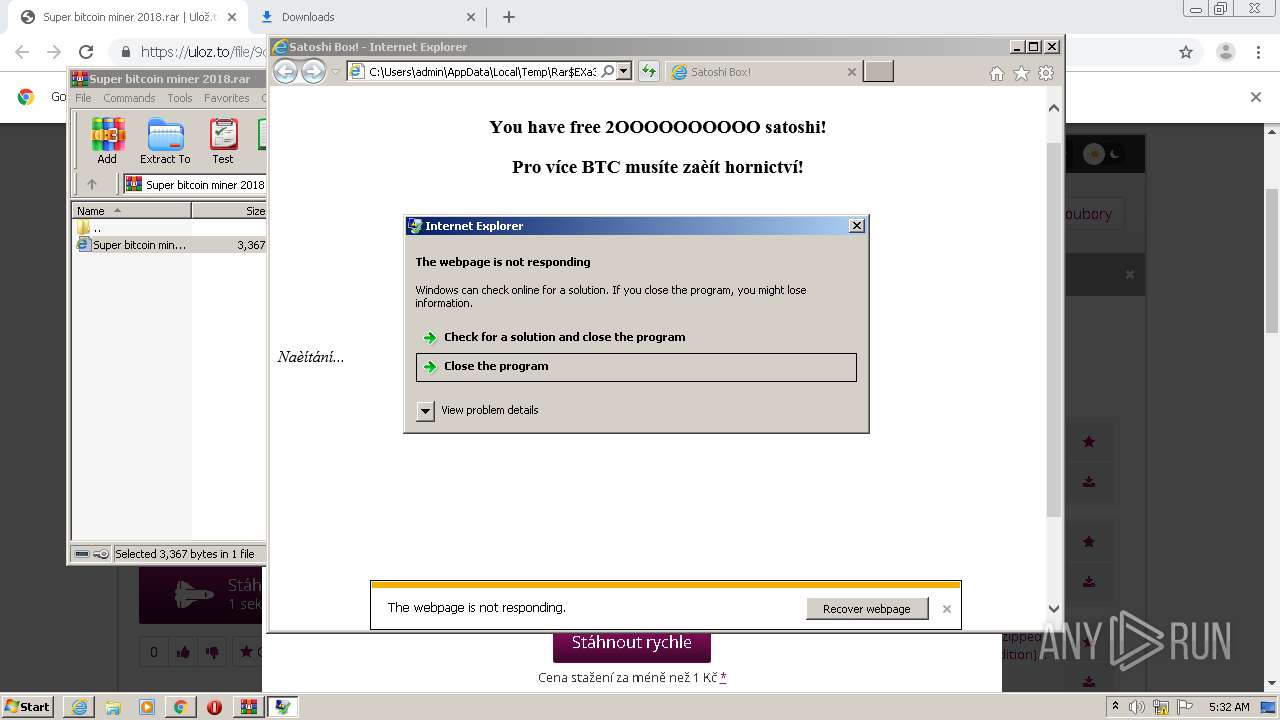Close the 'Satoshi Box!' IE tab
Screen dimensions: 1280x720
click(x=852, y=72)
